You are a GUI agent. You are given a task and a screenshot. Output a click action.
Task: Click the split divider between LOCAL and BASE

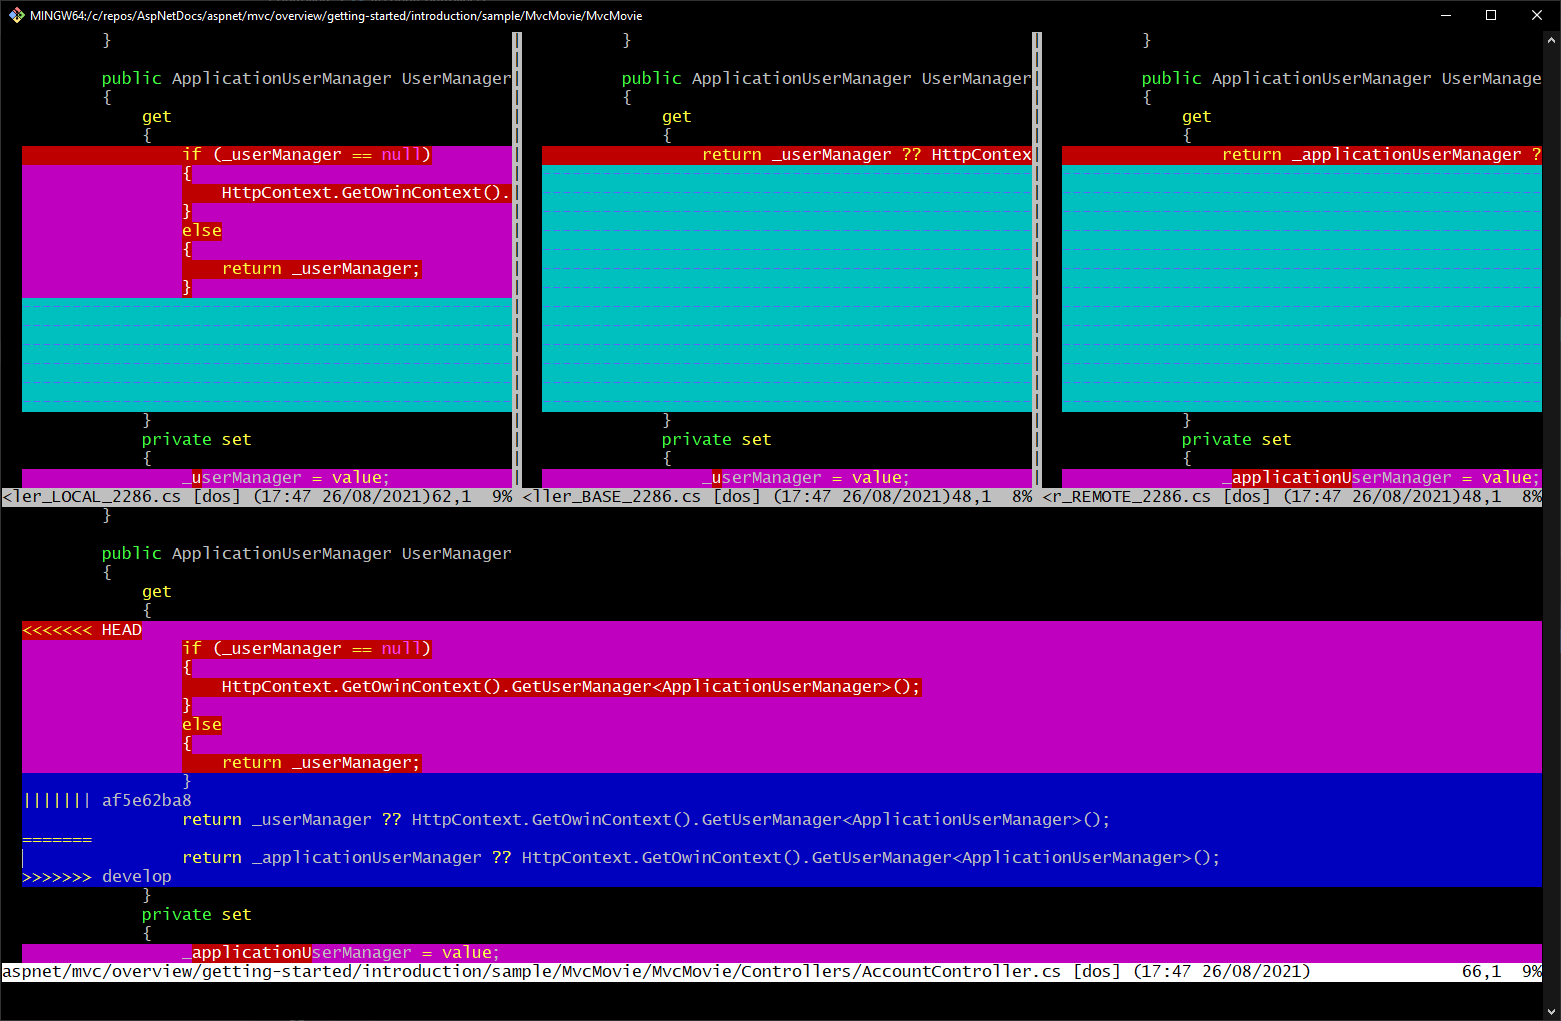(x=517, y=260)
